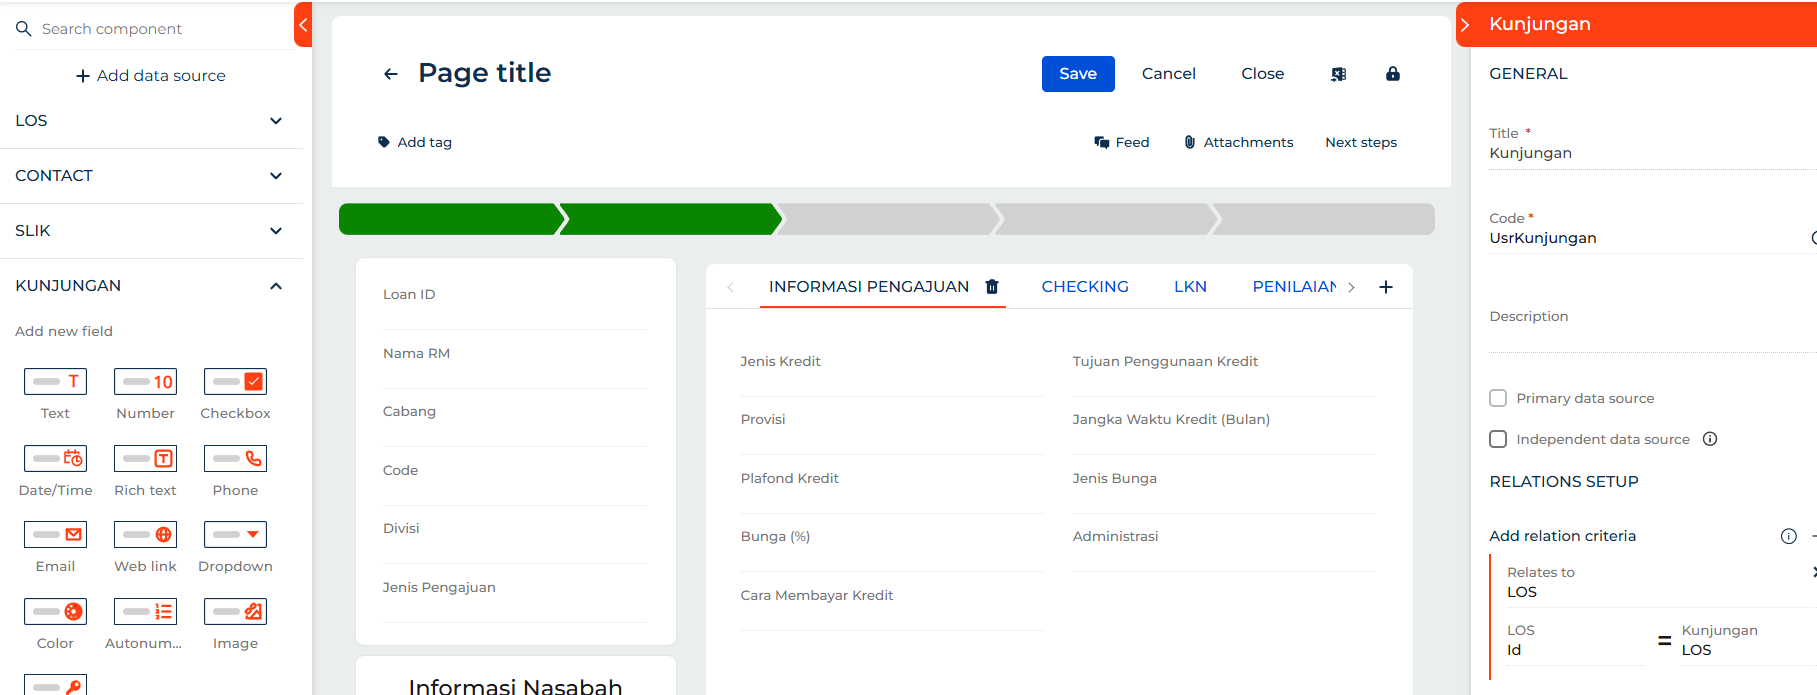
Task: Click Add data source
Action: click(151, 76)
